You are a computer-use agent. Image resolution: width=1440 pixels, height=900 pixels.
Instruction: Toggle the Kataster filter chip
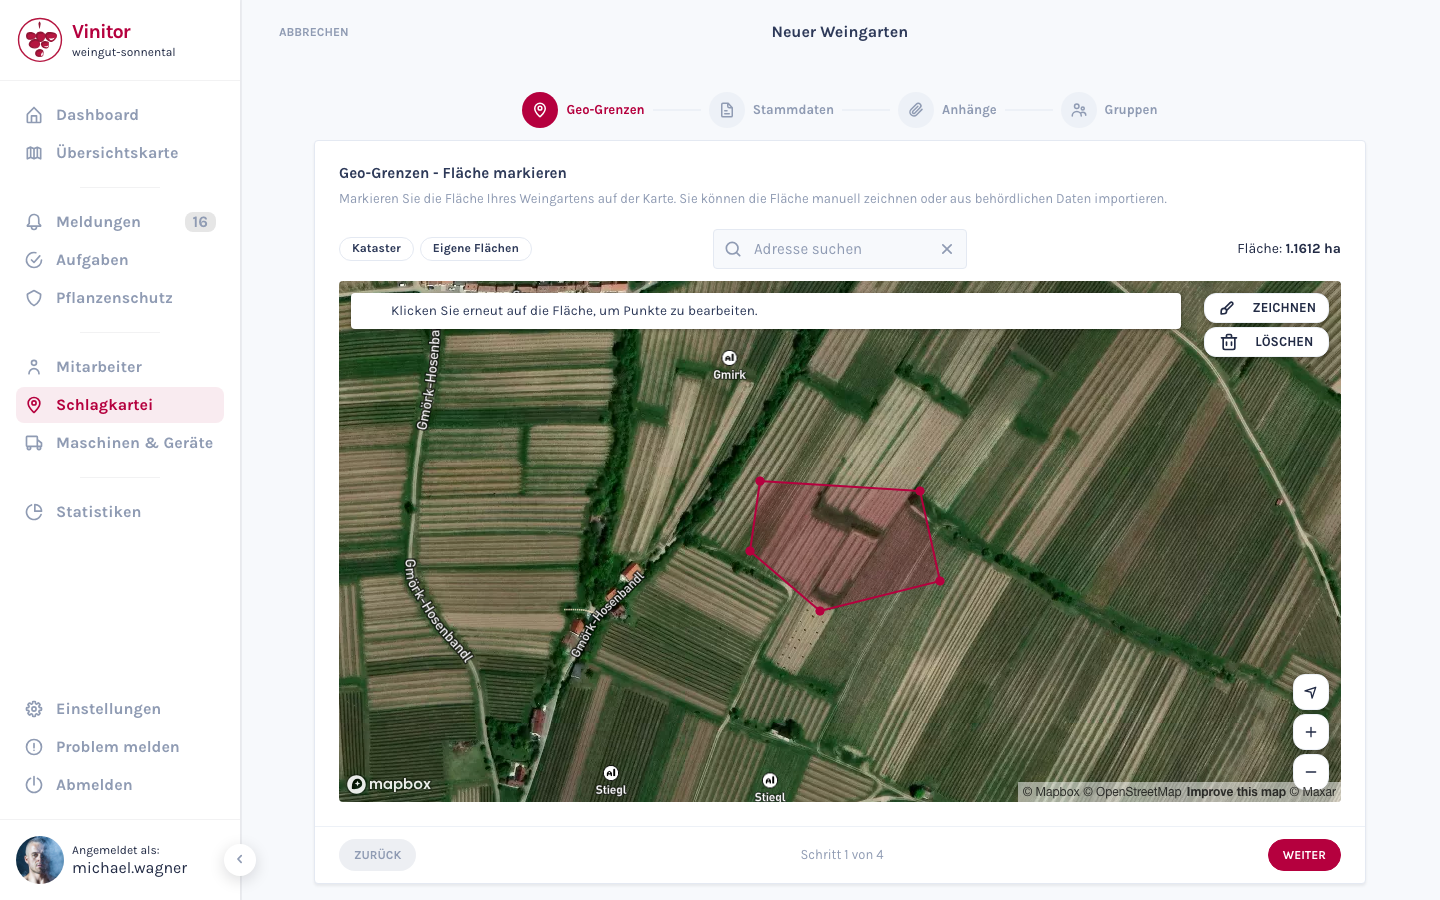pos(376,249)
